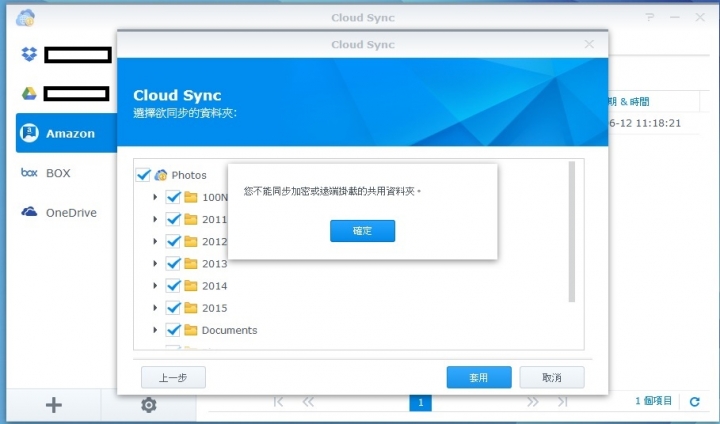Select the Dropbox account icon in sidebar
The height and width of the screenshot is (424, 720).
(29, 54)
